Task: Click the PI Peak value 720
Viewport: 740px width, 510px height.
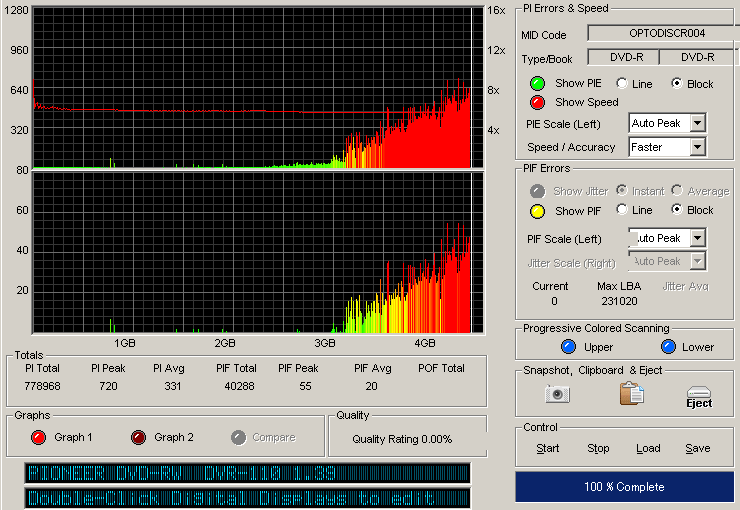Action: coord(108,386)
